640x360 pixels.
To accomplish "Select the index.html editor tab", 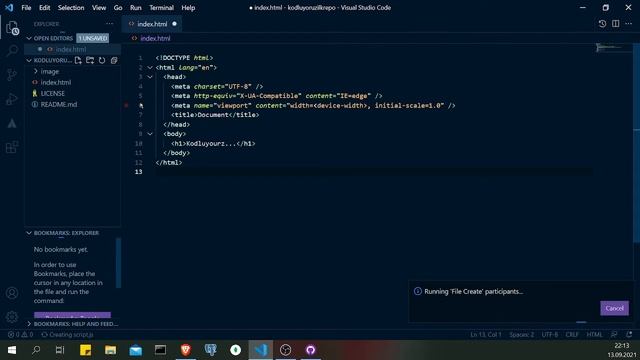I will (x=152, y=24).
